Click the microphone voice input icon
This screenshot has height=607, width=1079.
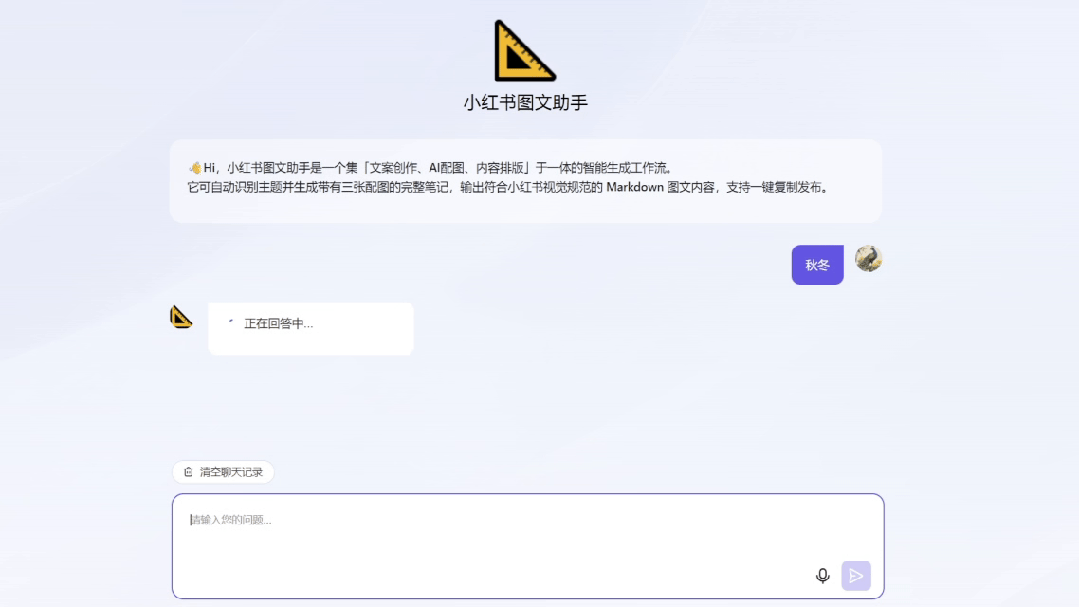pos(822,576)
